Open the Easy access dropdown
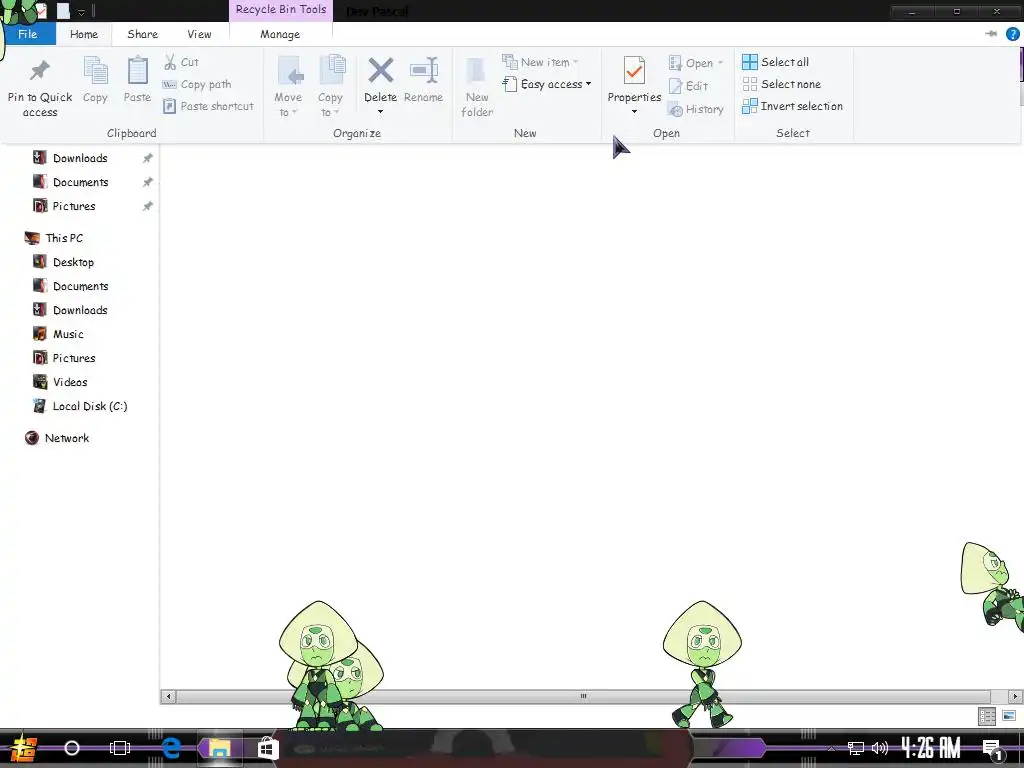This screenshot has width=1024, height=768. [547, 84]
